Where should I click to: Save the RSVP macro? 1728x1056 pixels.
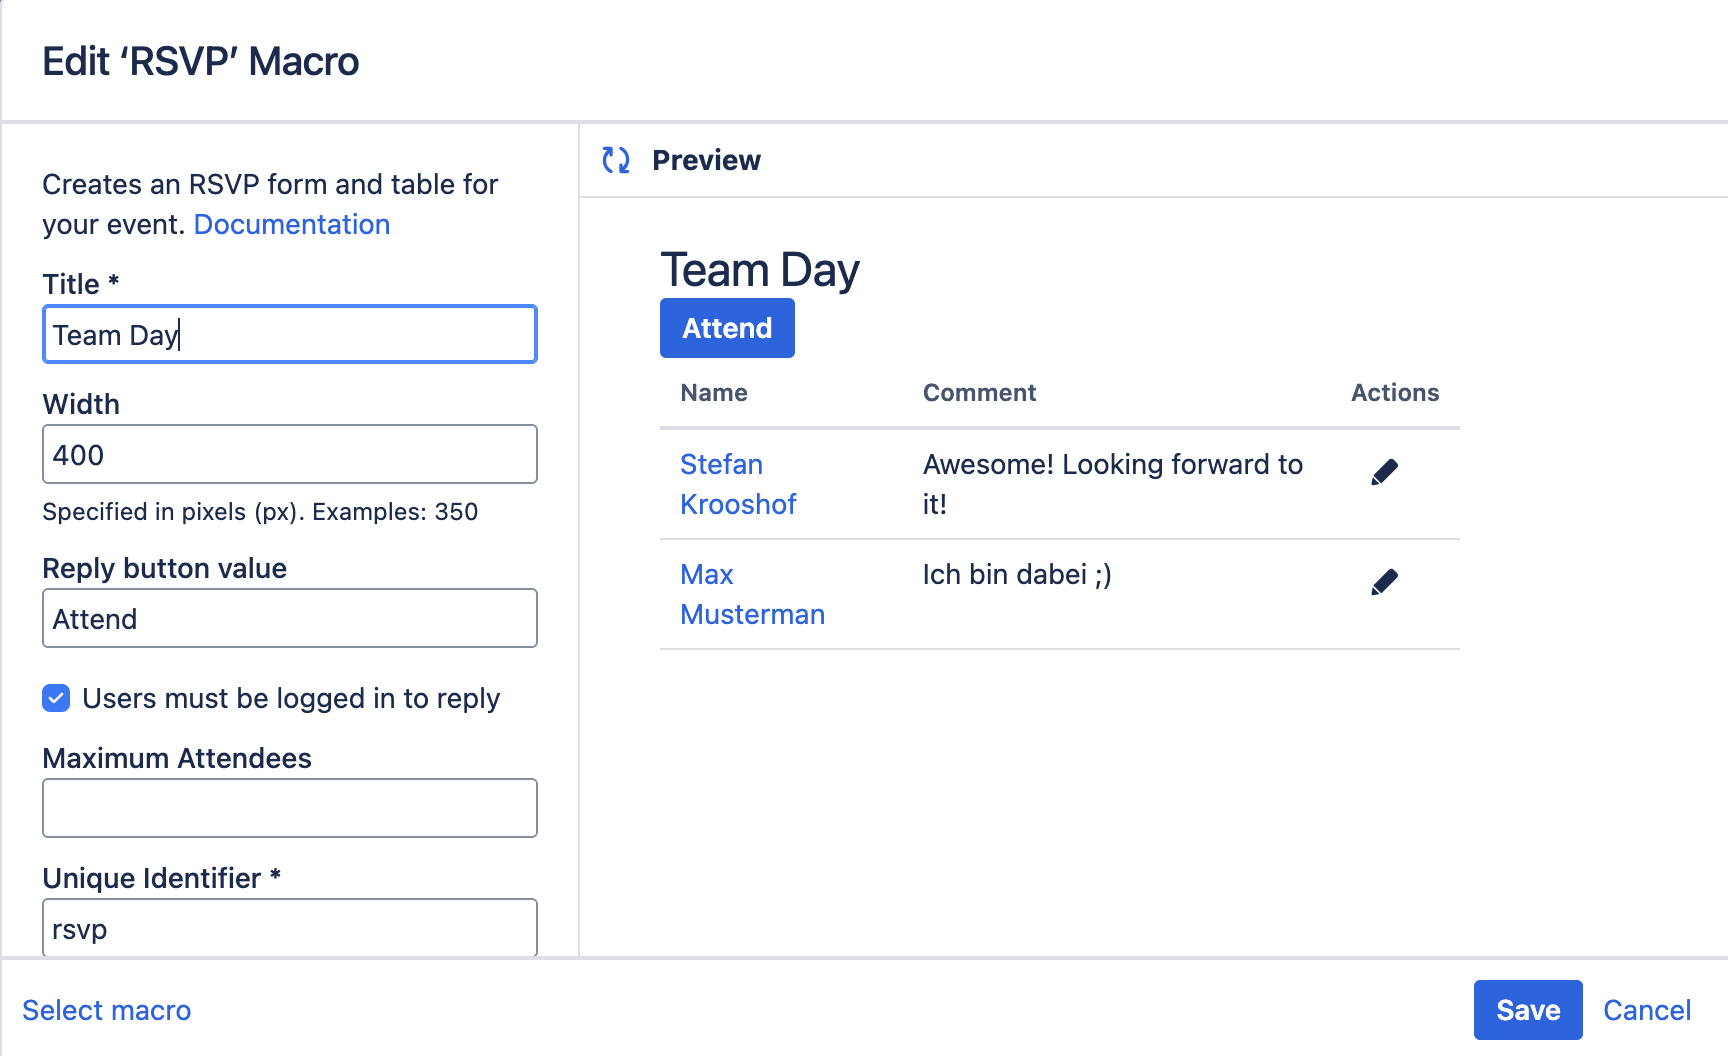pyautogui.click(x=1527, y=1010)
